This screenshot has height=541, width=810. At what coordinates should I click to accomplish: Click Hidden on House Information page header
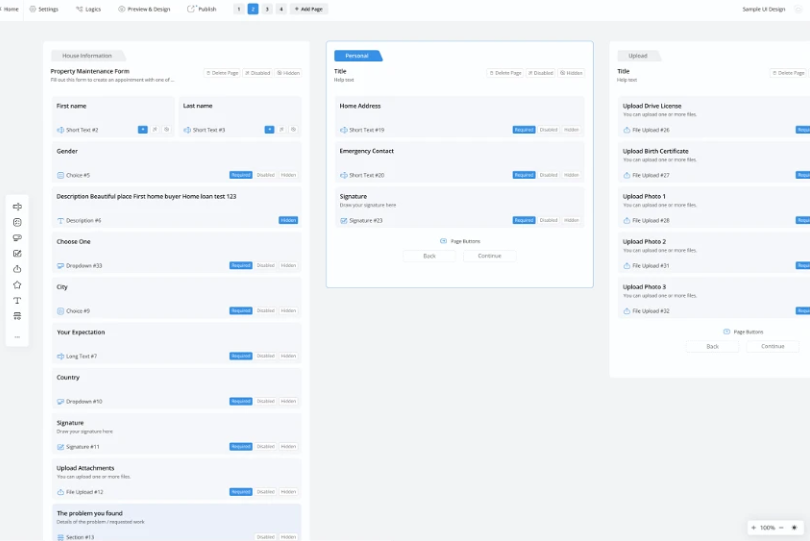[x=288, y=73]
